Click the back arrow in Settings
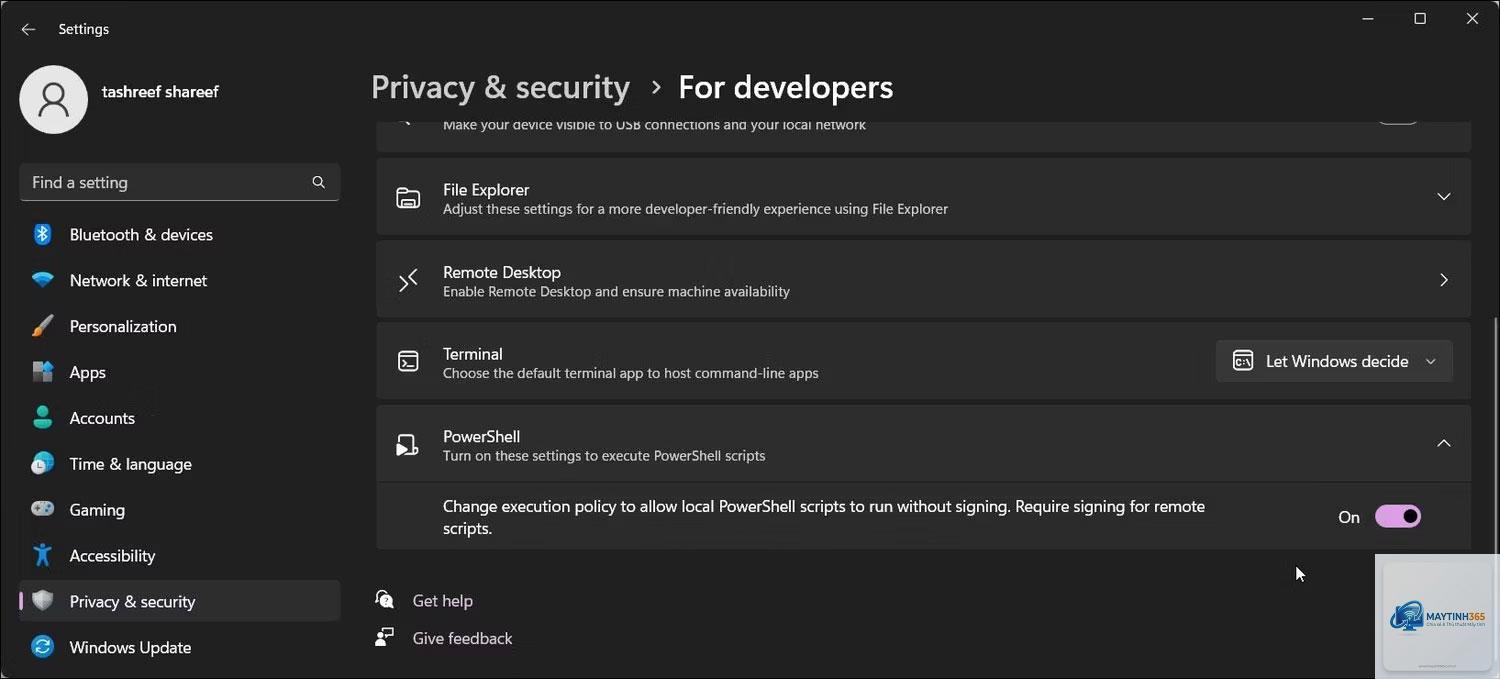This screenshot has width=1500, height=679. pos(28,29)
